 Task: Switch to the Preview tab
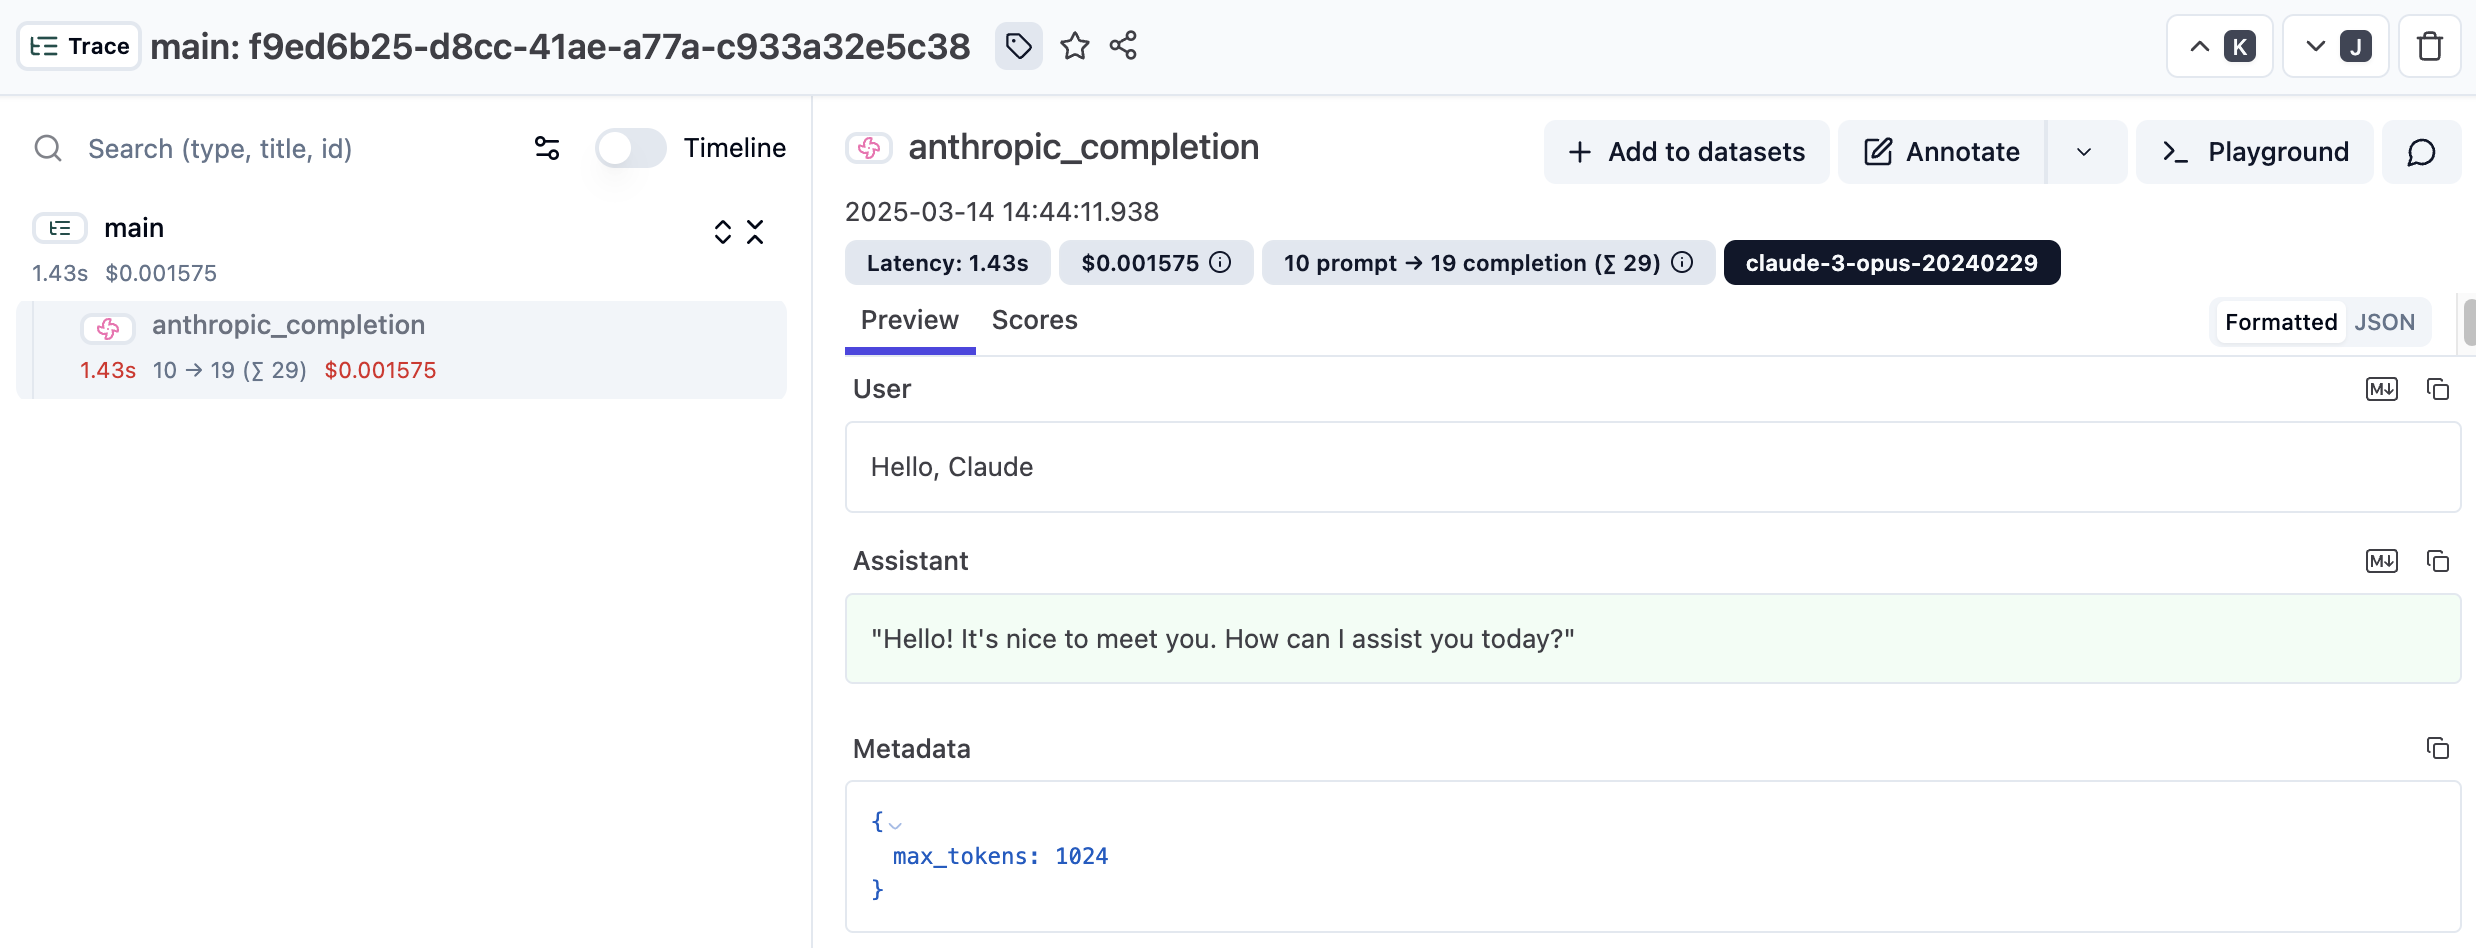pyautogui.click(x=910, y=321)
